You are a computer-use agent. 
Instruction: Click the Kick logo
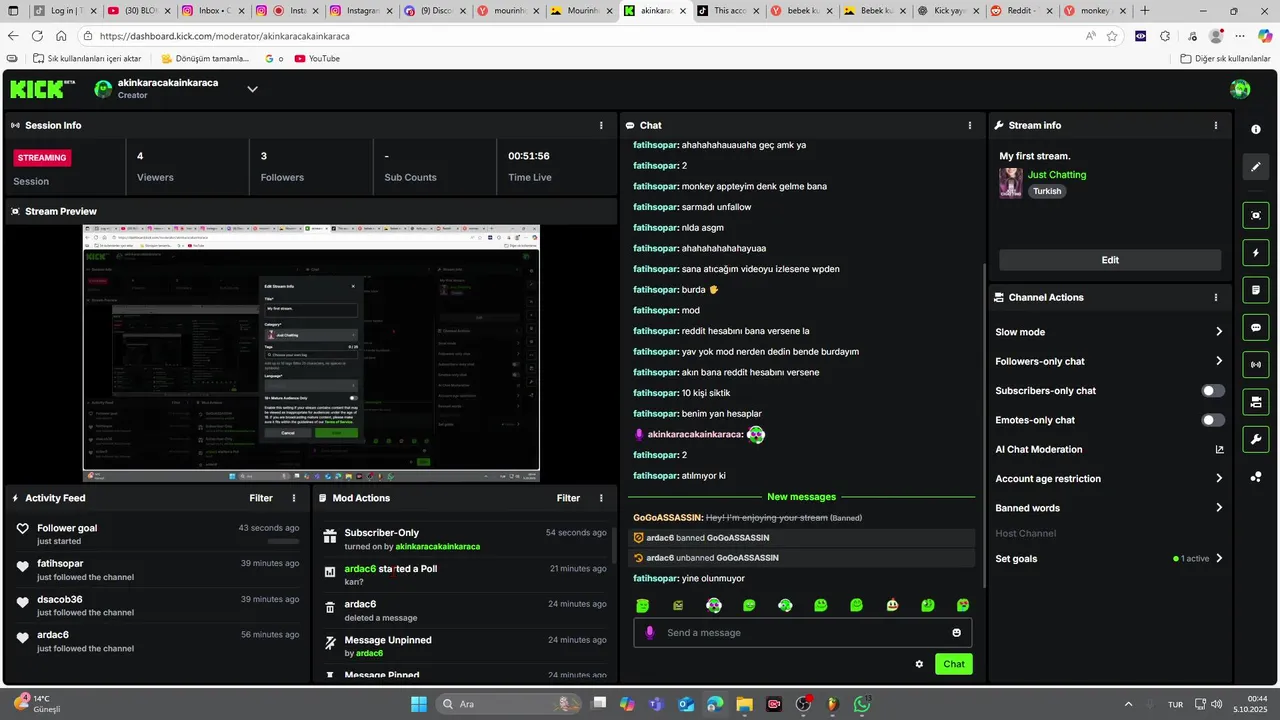coord(42,89)
